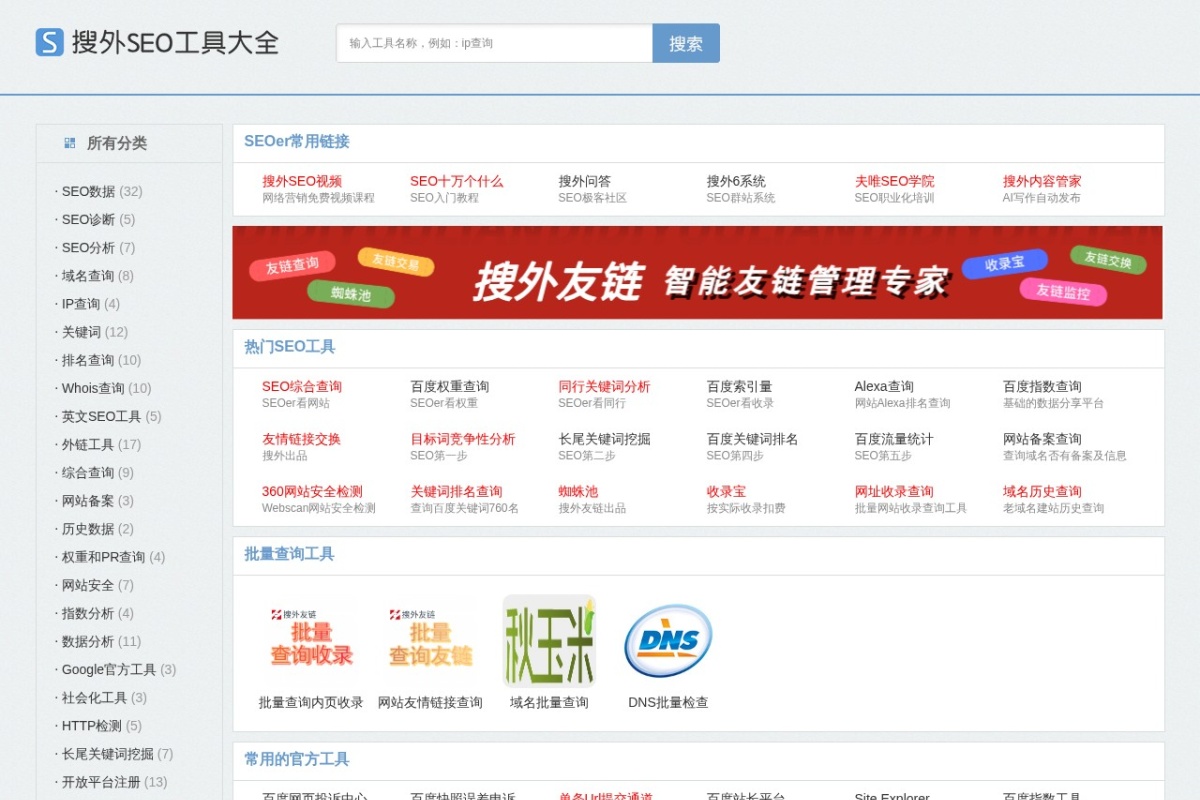Open the 百度索引量 tool link
The width and height of the screenshot is (1200, 800).
coord(739,386)
